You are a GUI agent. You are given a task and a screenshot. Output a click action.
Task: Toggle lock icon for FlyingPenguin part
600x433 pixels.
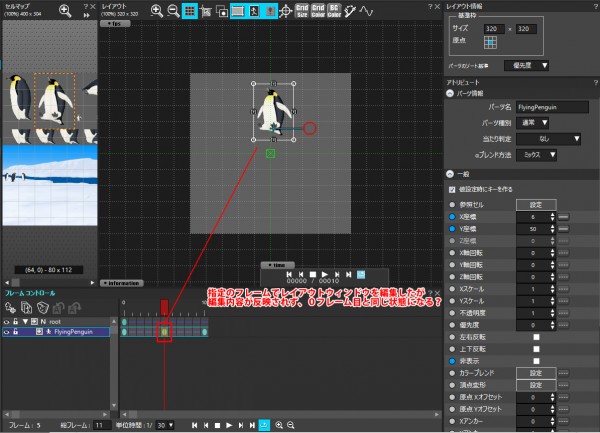(15, 332)
